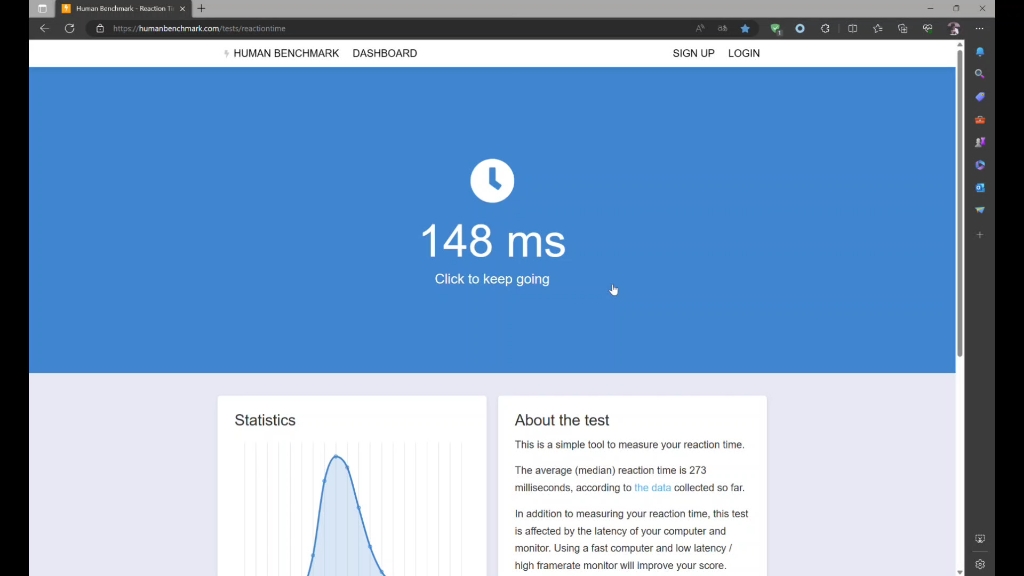The image size is (1024, 576).
Task: Open the DASHBOARD menu item
Action: click(385, 54)
